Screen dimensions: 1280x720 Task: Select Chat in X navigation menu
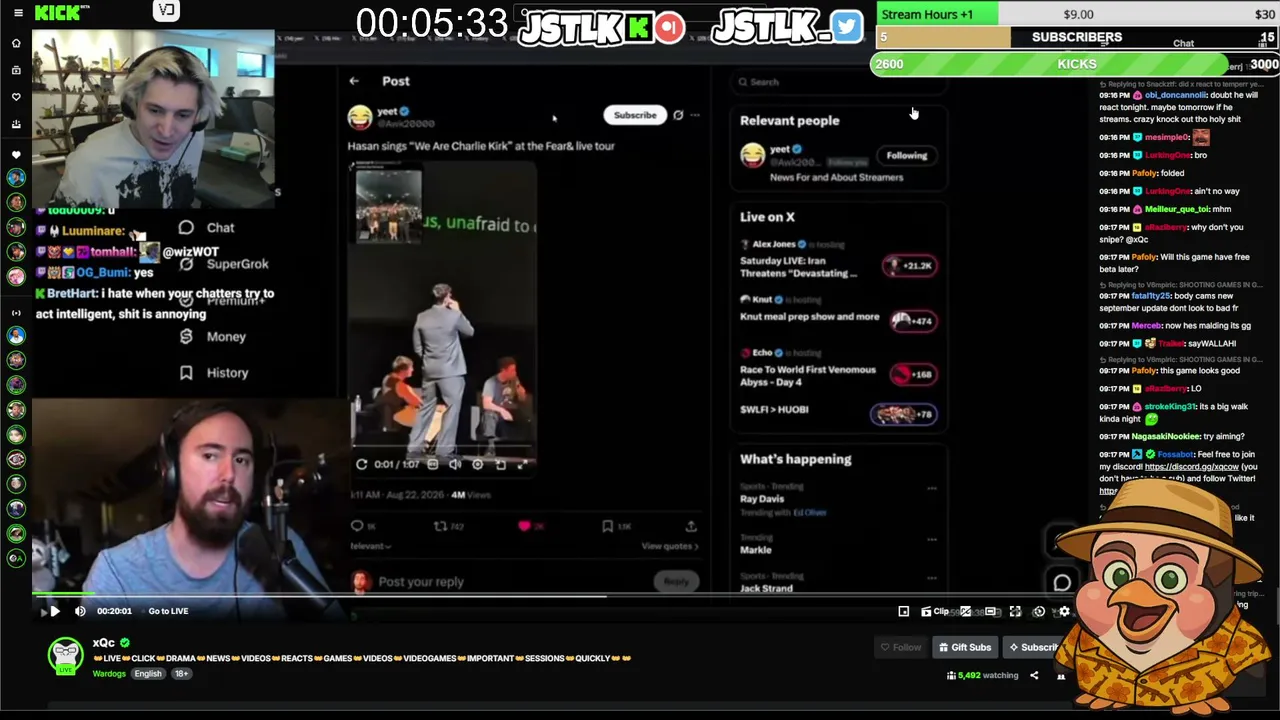[x=207, y=228]
